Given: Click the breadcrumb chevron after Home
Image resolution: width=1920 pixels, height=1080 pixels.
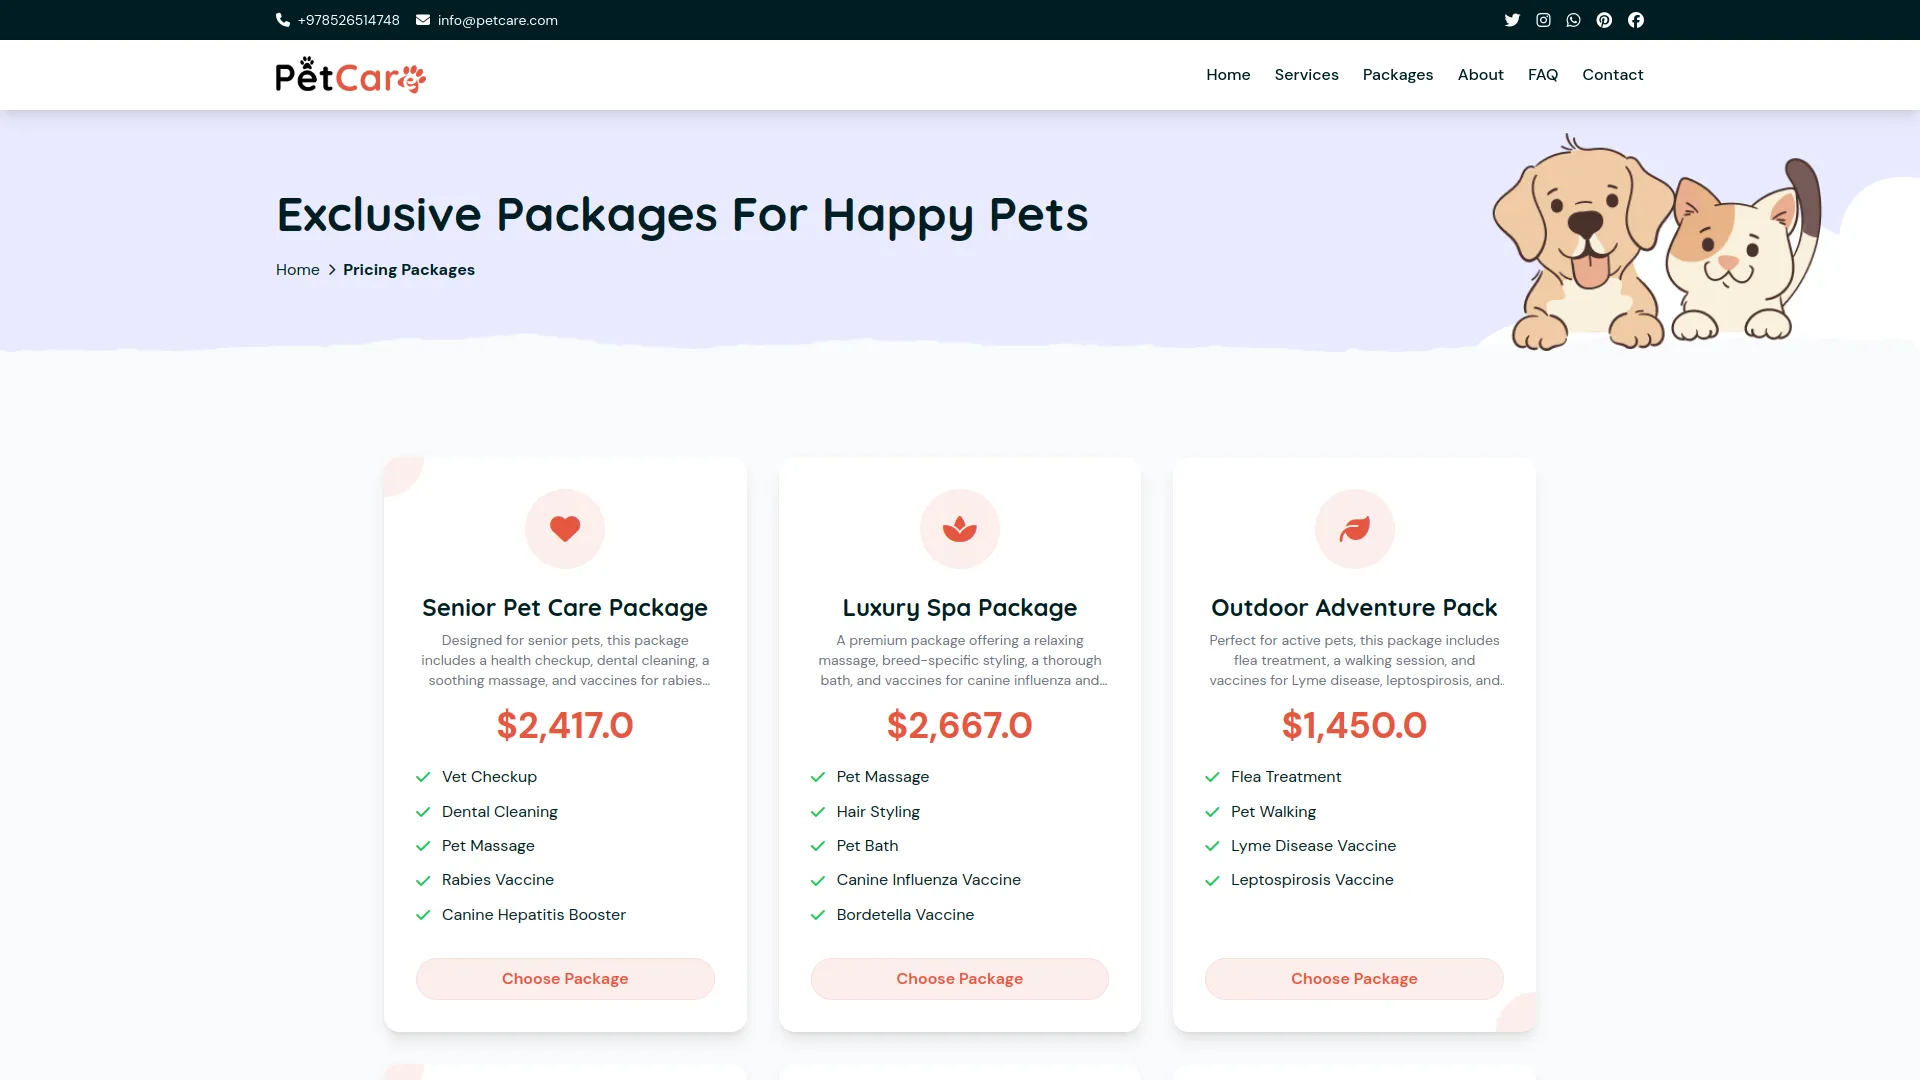Looking at the screenshot, I should [331, 270].
